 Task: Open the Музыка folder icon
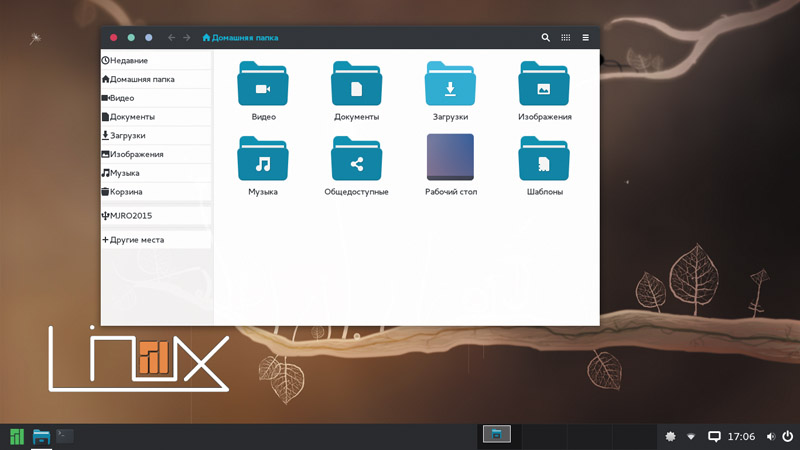(x=263, y=159)
